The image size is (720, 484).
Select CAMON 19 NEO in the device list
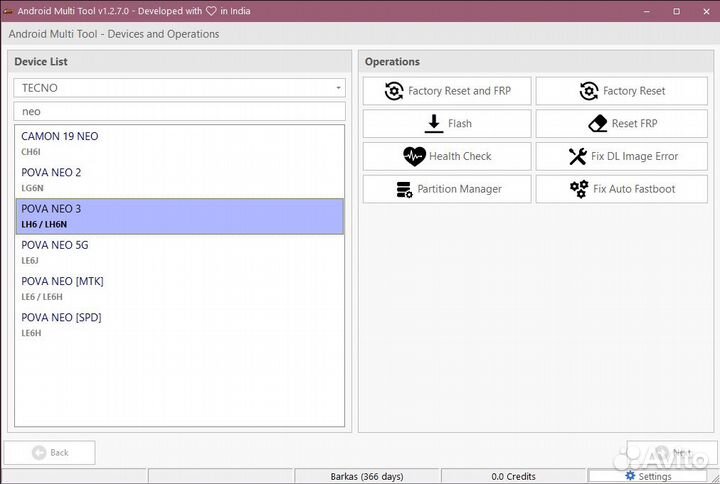point(180,144)
